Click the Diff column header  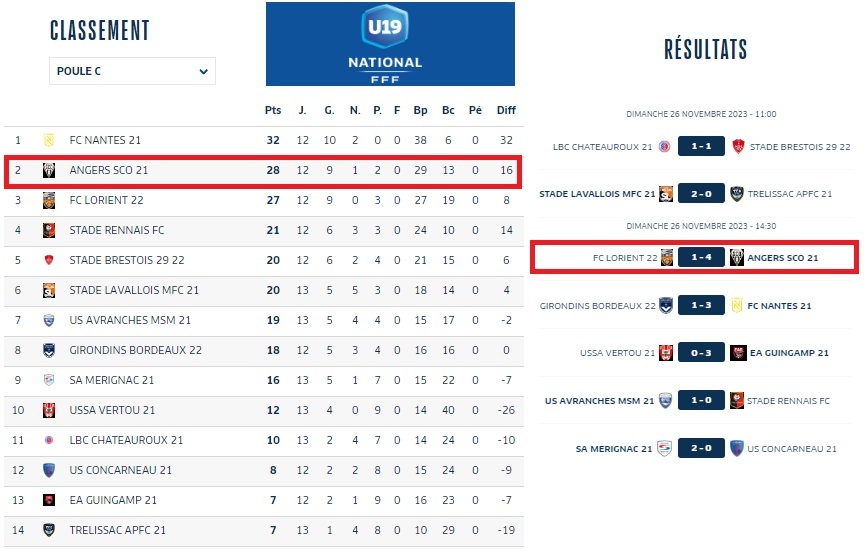tap(506, 110)
